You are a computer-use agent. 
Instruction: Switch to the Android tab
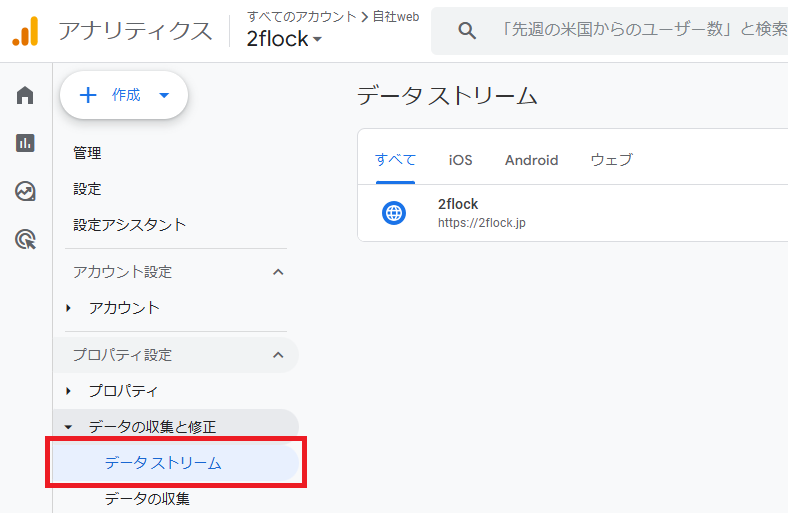pyautogui.click(x=531, y=160)
